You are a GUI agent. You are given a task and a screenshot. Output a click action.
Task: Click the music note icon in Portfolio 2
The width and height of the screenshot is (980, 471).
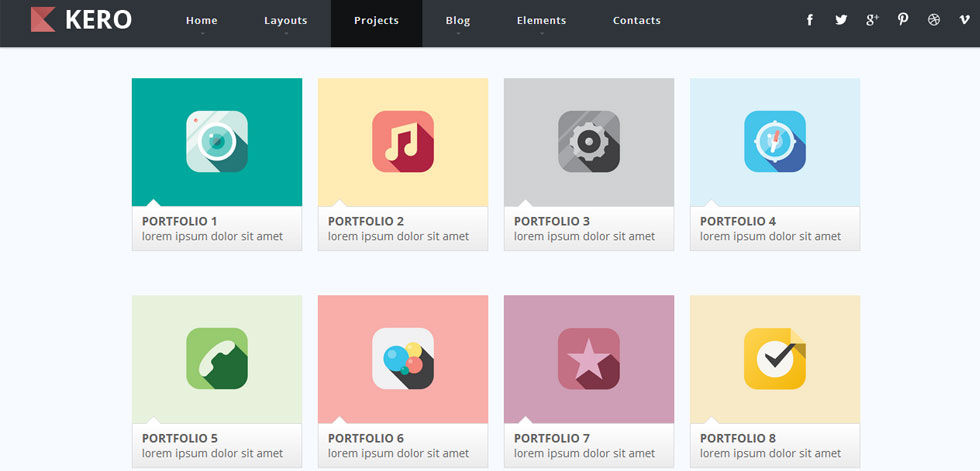tap(403, 141)
